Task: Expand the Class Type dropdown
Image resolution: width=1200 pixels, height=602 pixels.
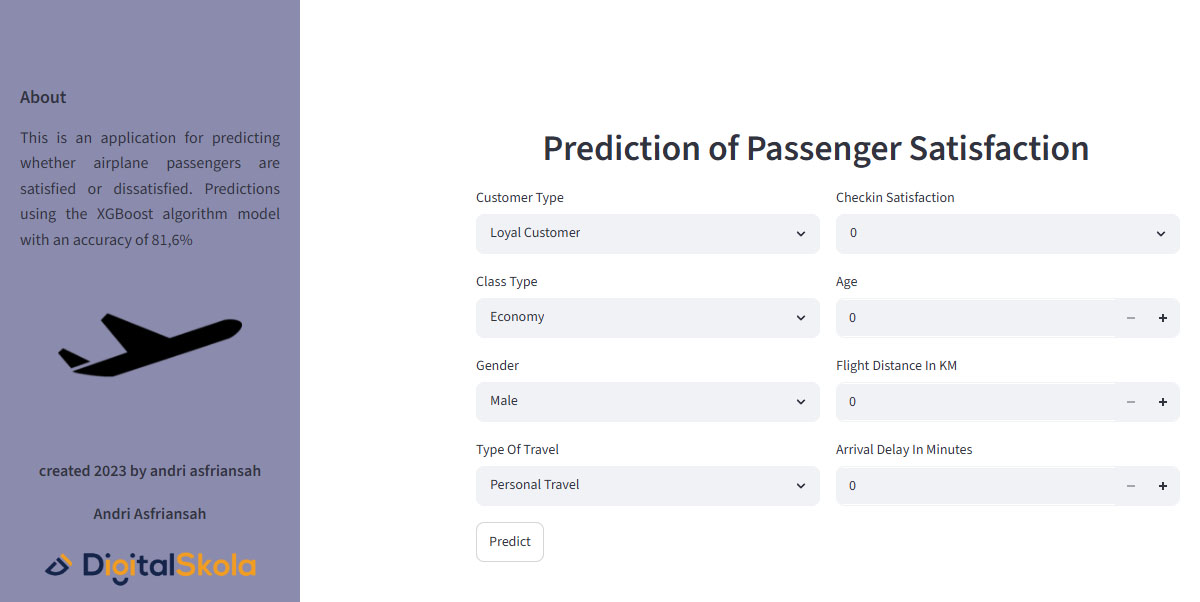Action: [648, 317]
